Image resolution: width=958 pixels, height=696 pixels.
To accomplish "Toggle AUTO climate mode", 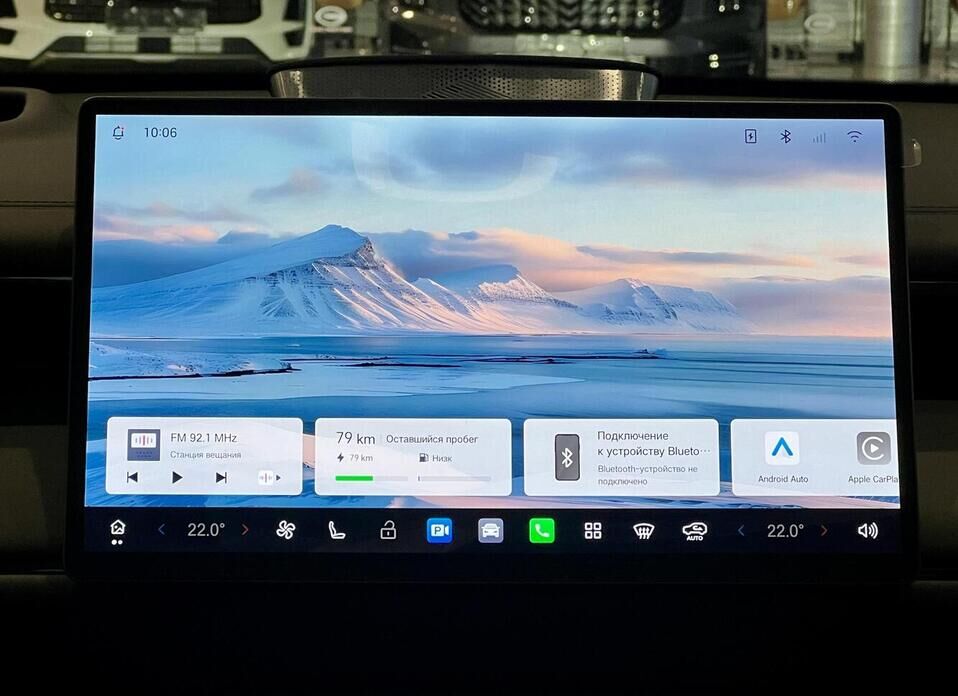I will [x=694, y=530].
